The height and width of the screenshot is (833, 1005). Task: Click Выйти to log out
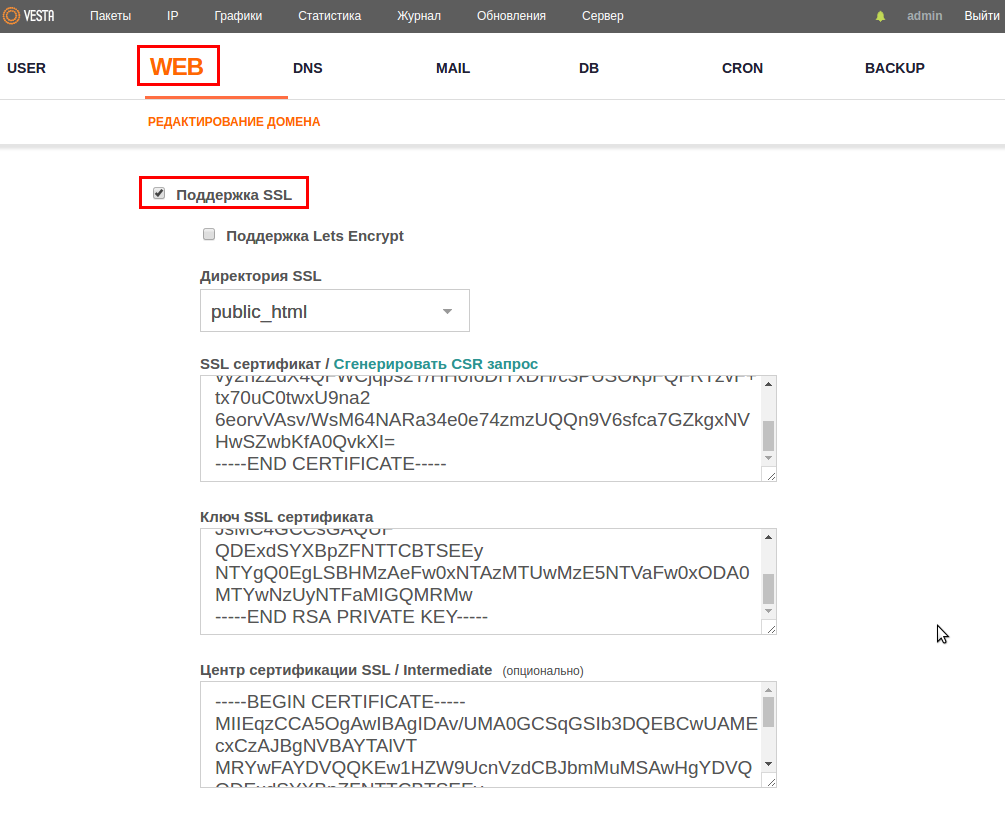pyautogui.click(x=981, y=16)
